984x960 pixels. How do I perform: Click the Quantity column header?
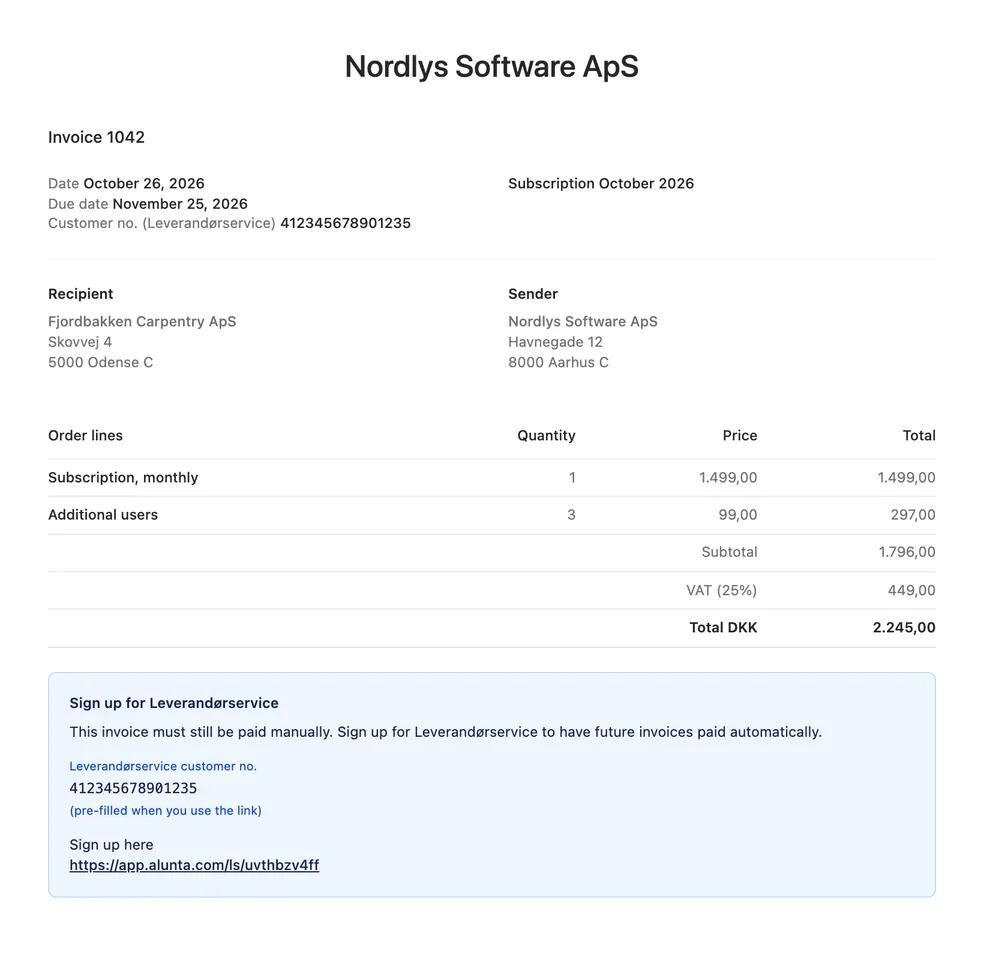[x=546, y=435]
